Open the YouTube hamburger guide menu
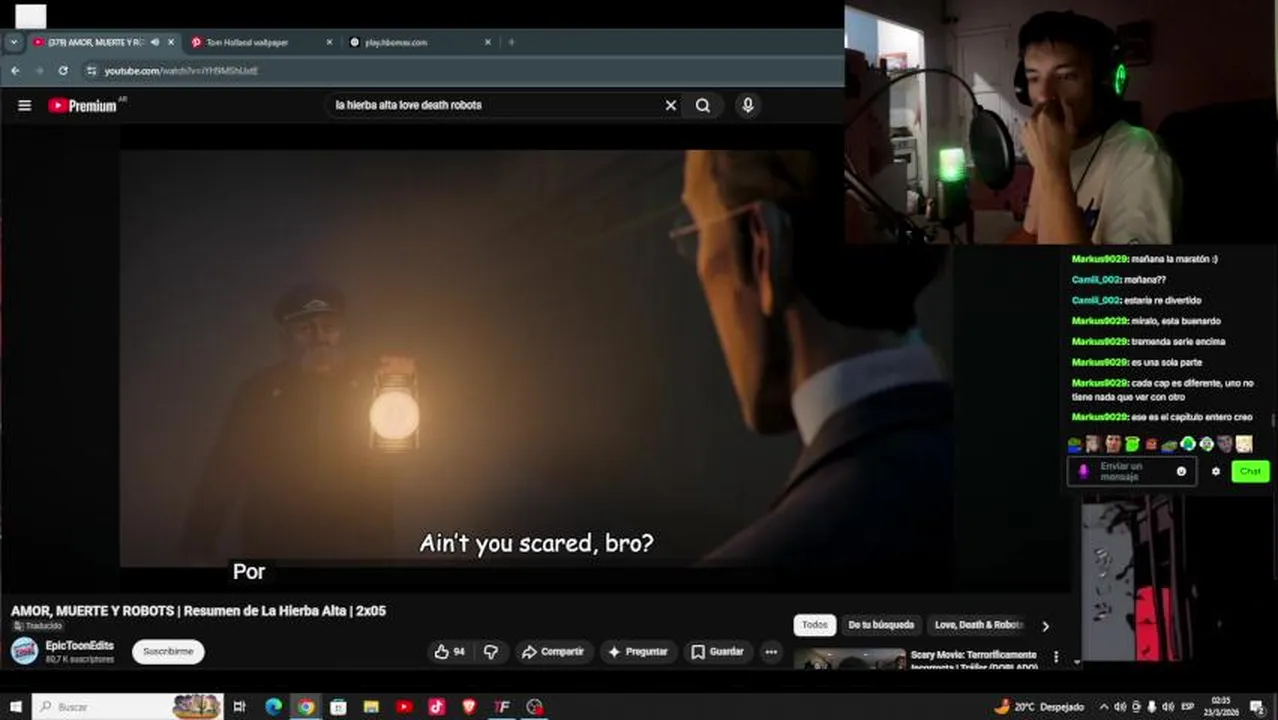Screen dimensions: 1278x720 click(x=24, y=105)
